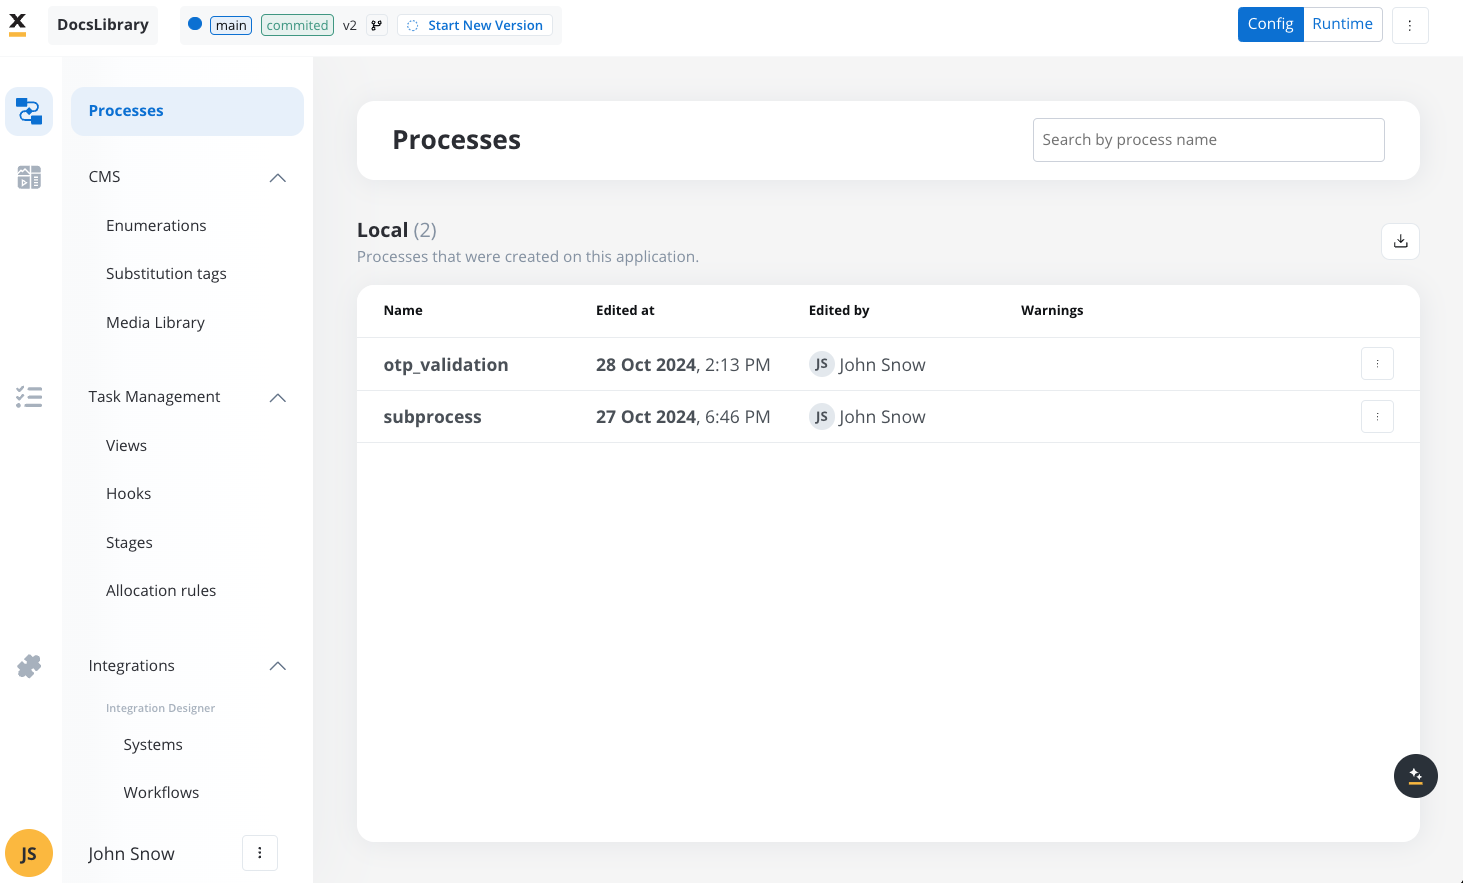The image size is (1463, 883).
Task: Open row options for subprocess
Action: coord(1377,417)
